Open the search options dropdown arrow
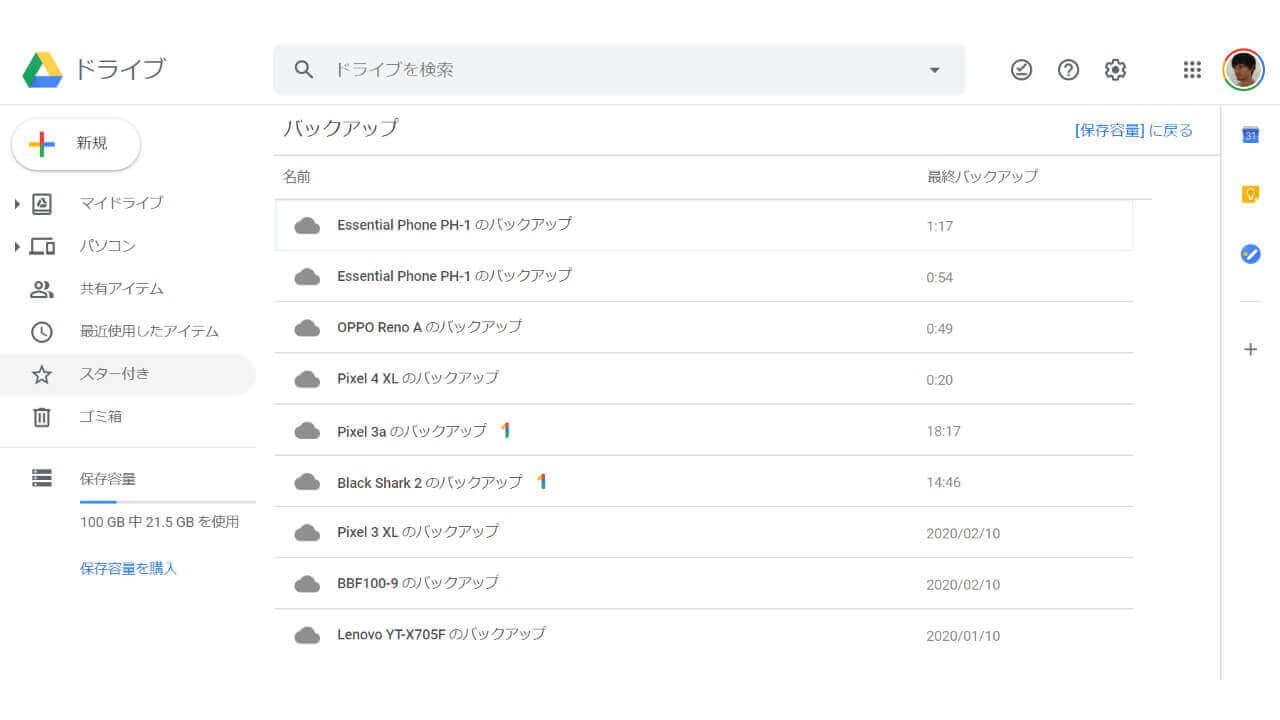This screenshot has width=1280, height=720. click(x=934, y=70)
